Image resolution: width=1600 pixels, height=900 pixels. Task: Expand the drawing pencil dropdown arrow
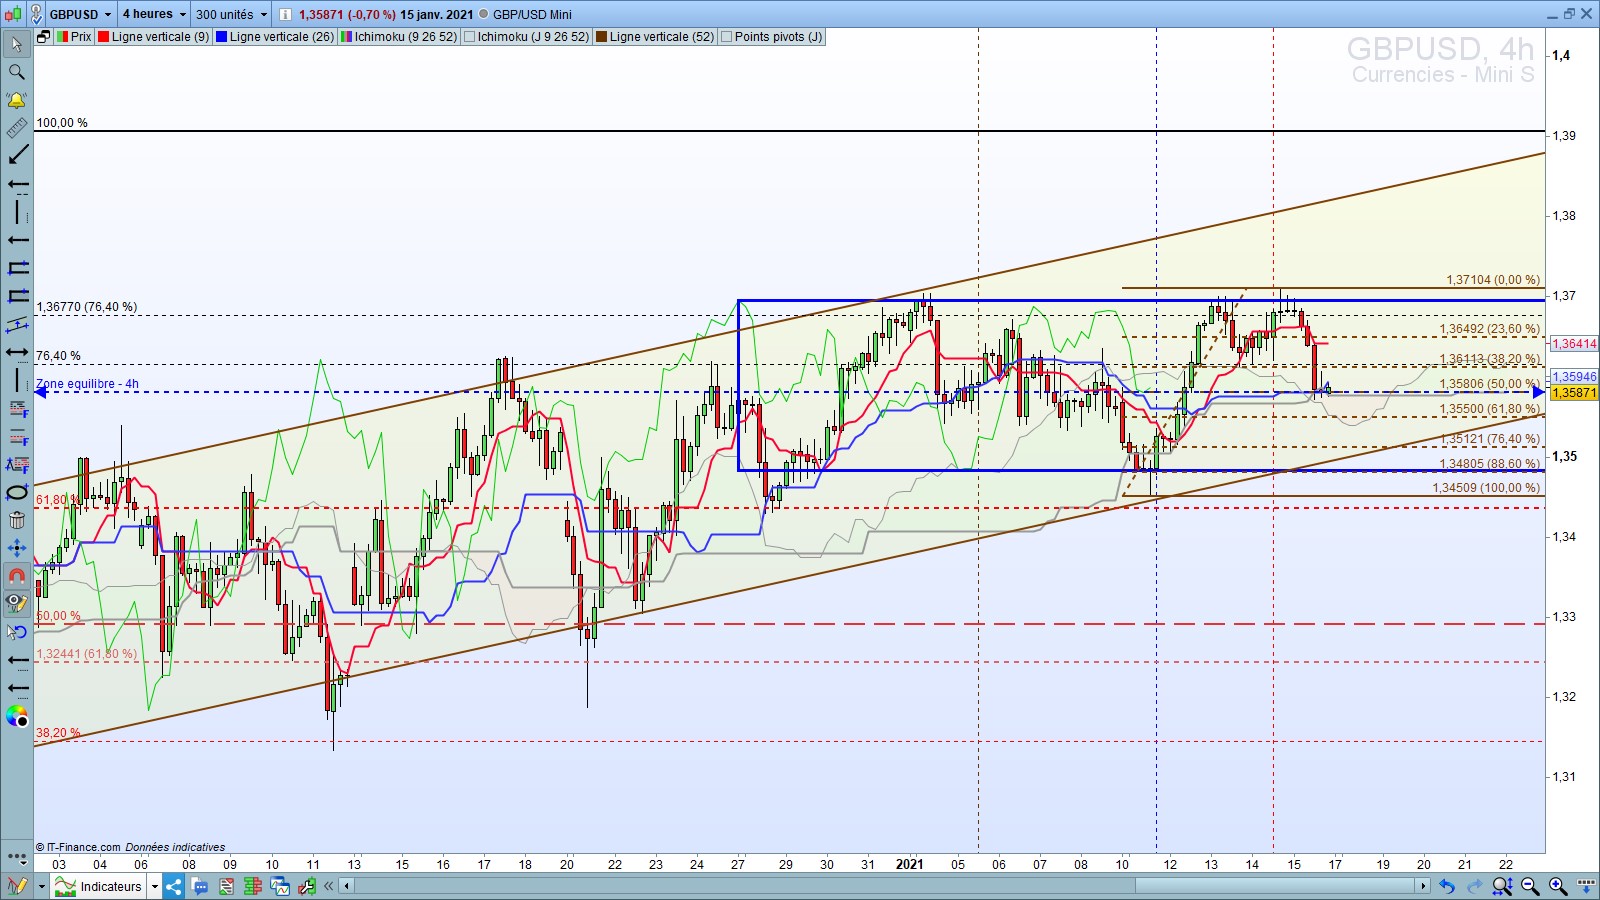coord(42,886)
